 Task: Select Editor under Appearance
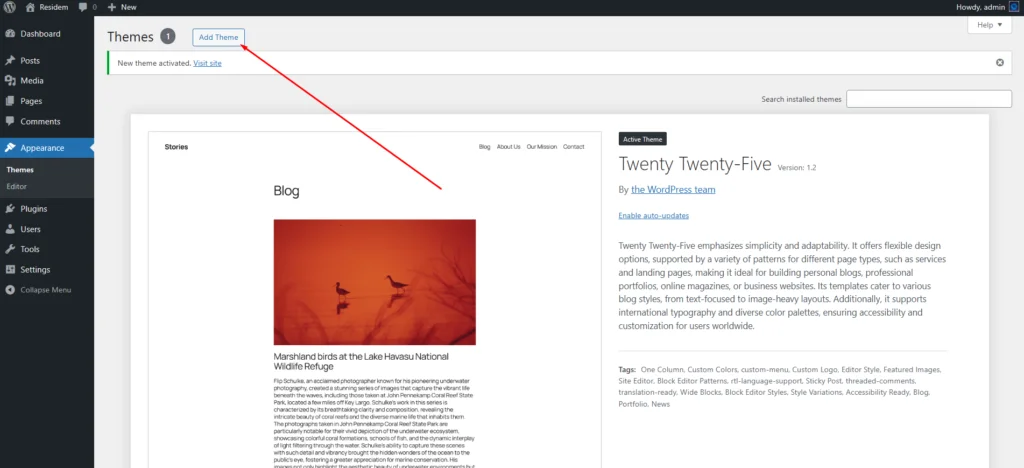point(16,187)
